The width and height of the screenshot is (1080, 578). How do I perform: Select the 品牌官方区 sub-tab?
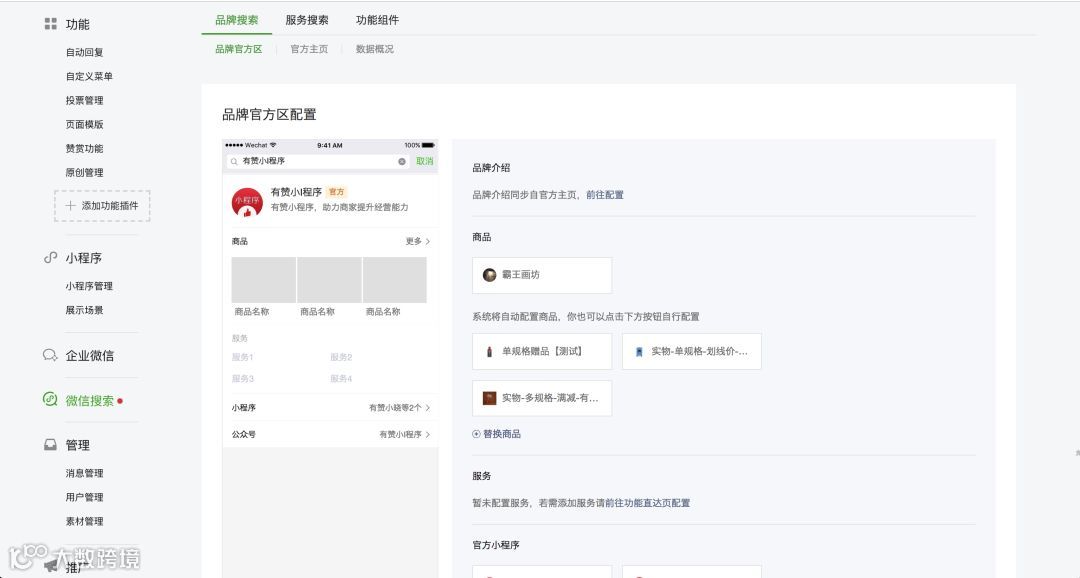238,49
